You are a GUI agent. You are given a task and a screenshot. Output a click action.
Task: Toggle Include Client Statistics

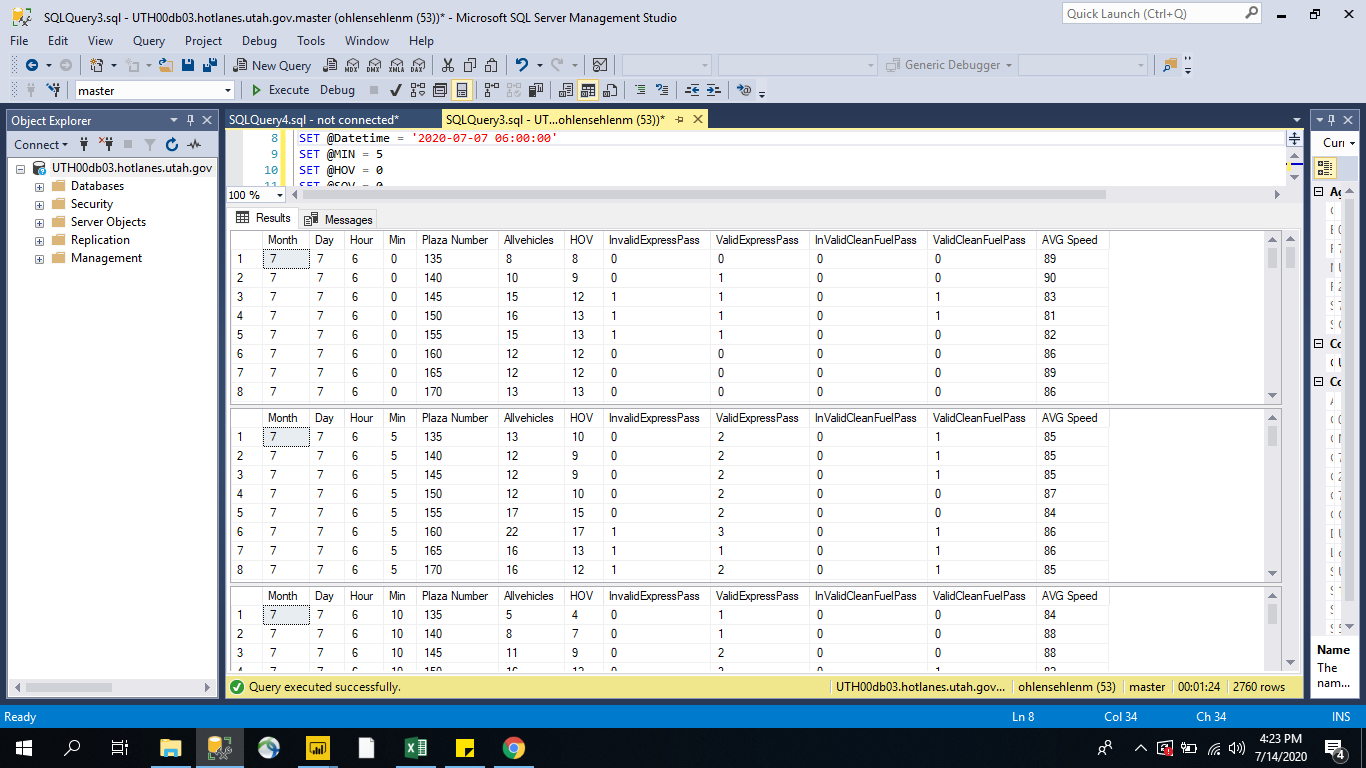535,90
